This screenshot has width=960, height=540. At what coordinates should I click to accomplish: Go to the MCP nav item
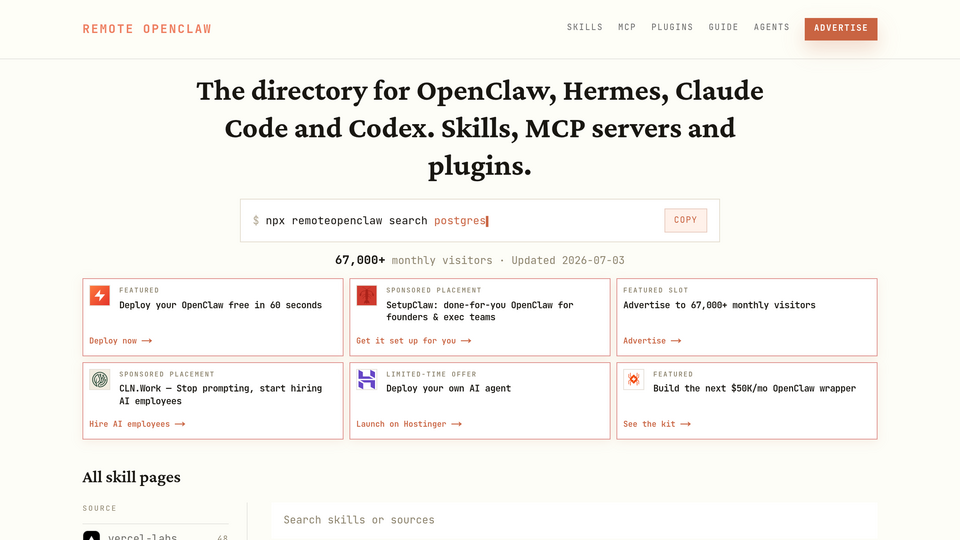627,28
